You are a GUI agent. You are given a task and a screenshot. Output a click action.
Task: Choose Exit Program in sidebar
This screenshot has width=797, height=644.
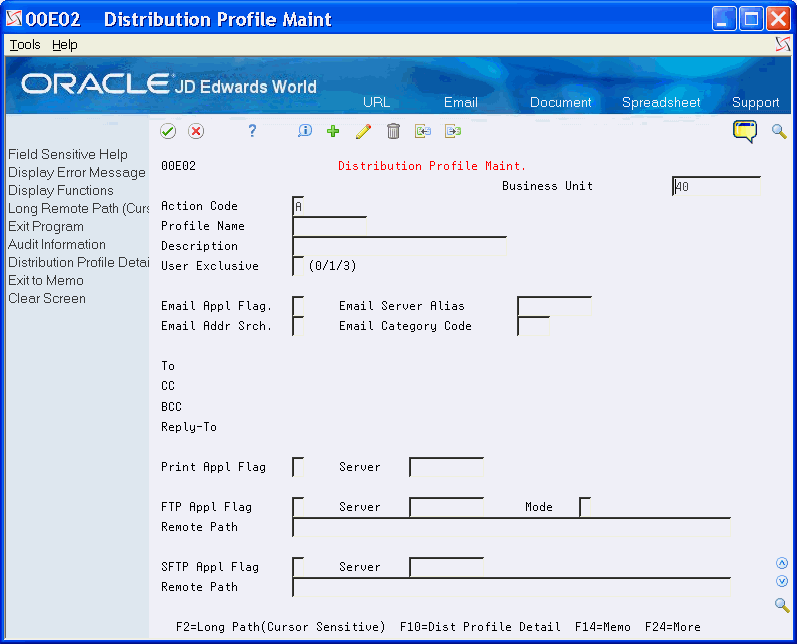click(46, 226)
